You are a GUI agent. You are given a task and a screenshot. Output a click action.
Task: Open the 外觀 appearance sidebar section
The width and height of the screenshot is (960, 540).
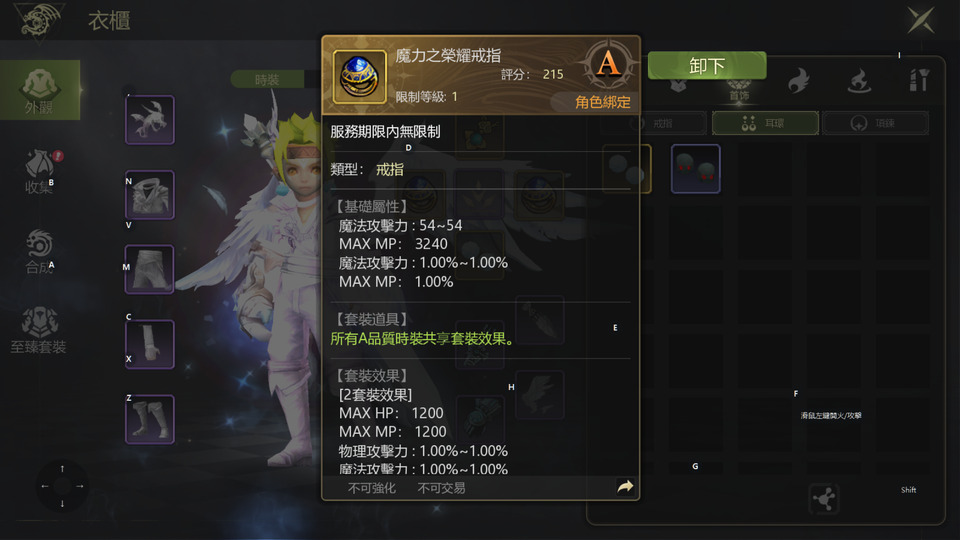pos(40,90)
